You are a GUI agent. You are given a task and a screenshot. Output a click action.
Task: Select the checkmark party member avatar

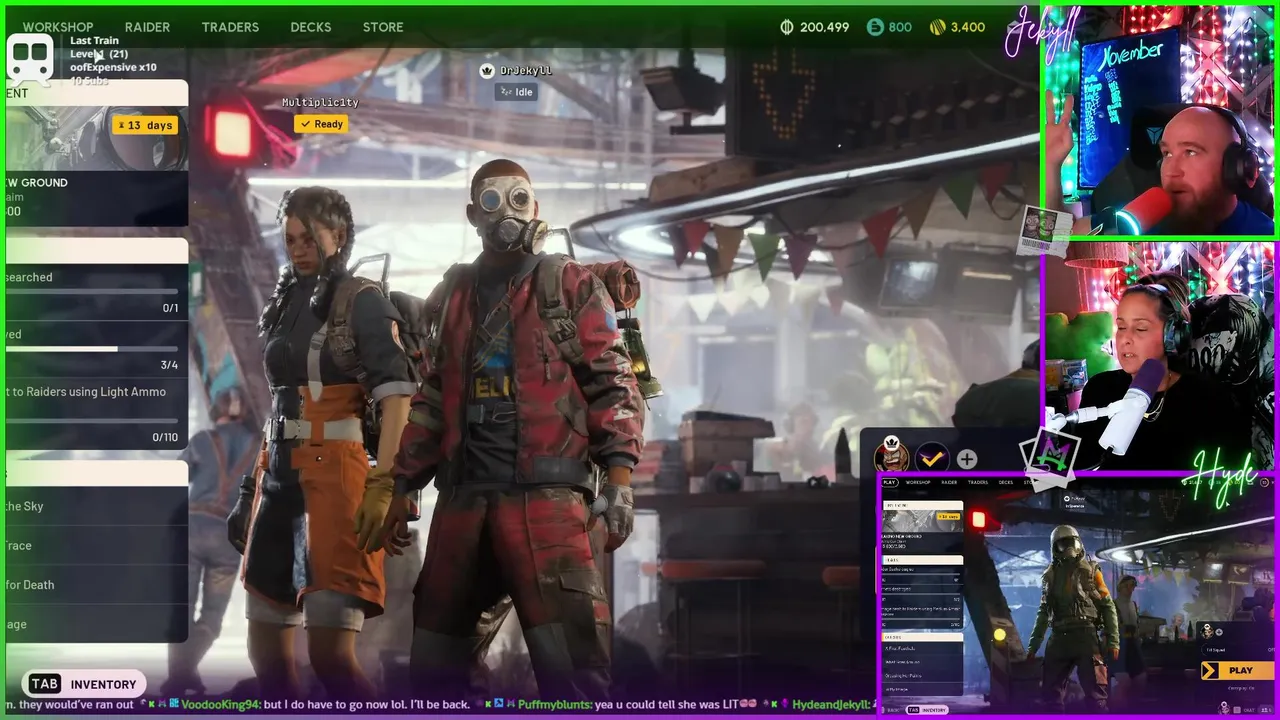tap(932, 458)
